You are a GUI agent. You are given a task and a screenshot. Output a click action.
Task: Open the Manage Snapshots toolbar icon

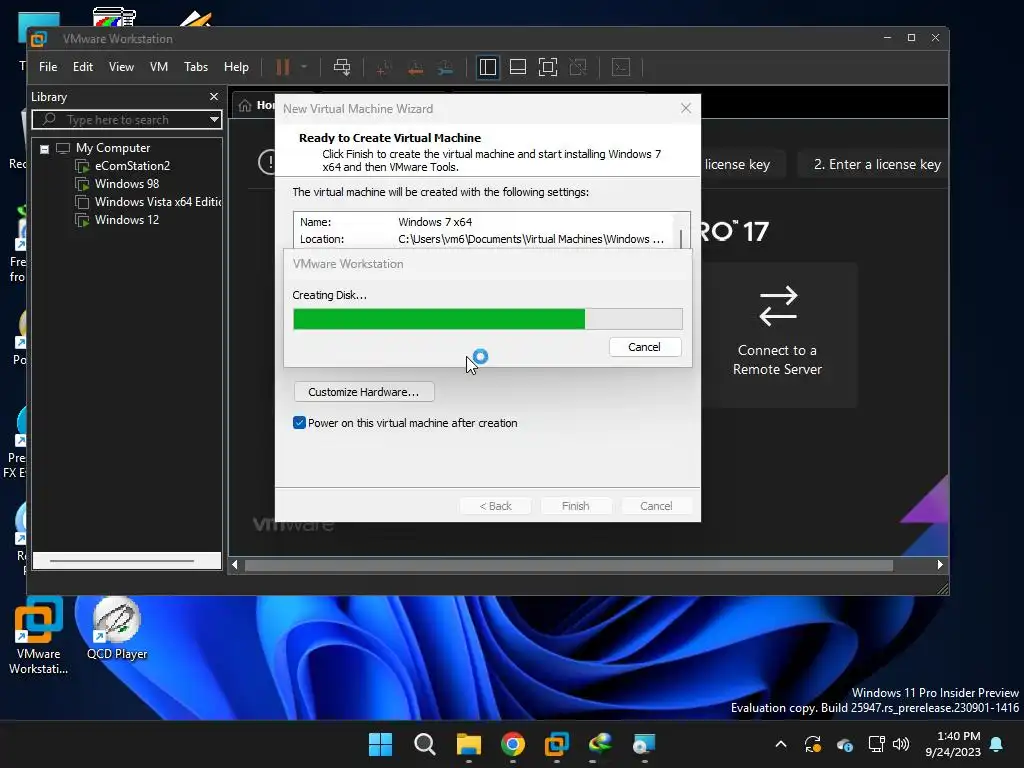point(445,67)
